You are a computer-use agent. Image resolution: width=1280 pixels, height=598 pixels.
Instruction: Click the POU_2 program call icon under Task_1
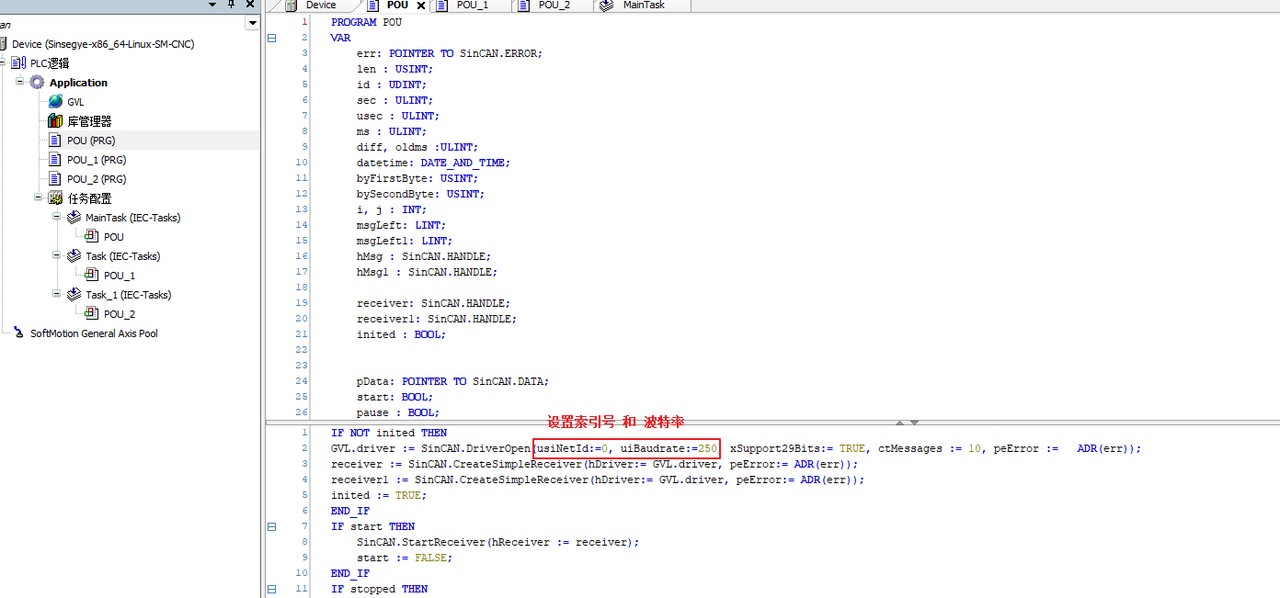tap(92, 314)
